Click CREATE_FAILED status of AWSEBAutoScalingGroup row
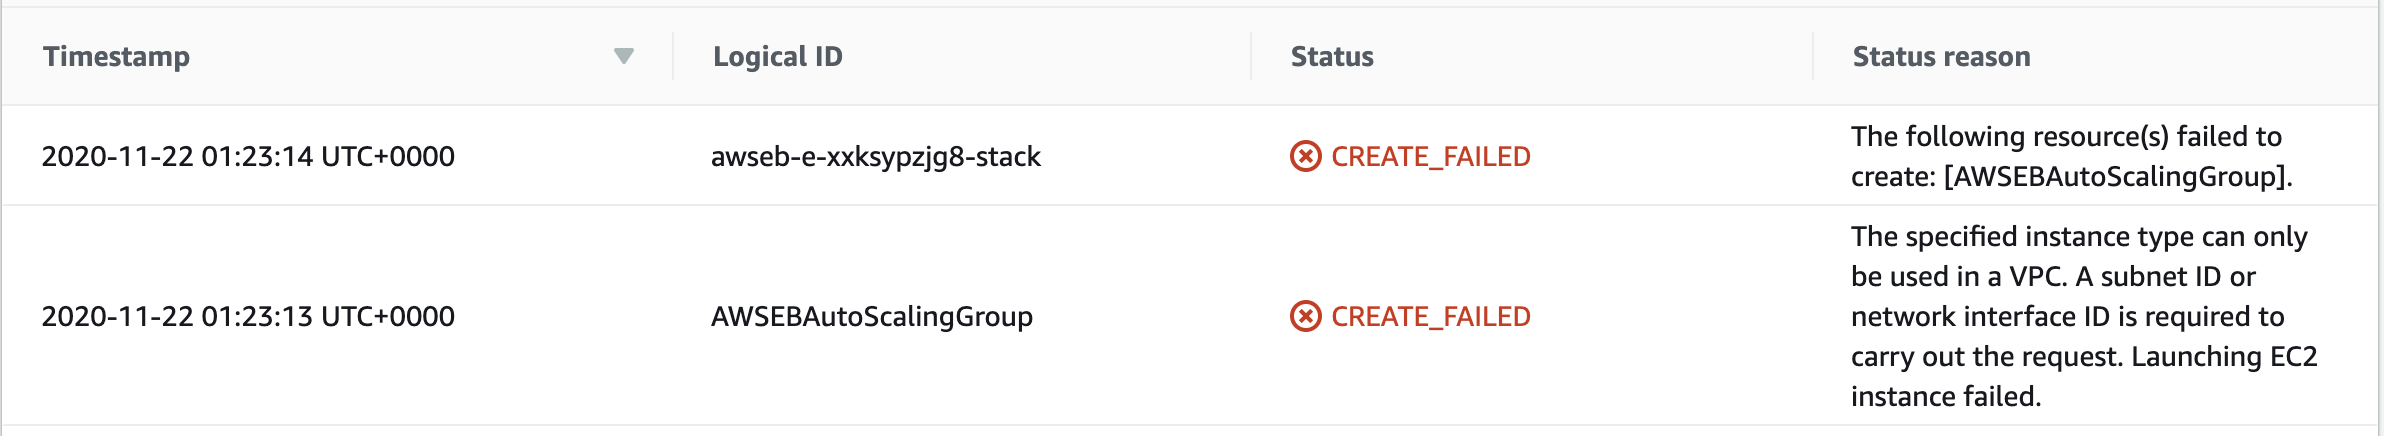Image resolution: width=2384 pixels, height=436 pixels. coord(1431,316)
